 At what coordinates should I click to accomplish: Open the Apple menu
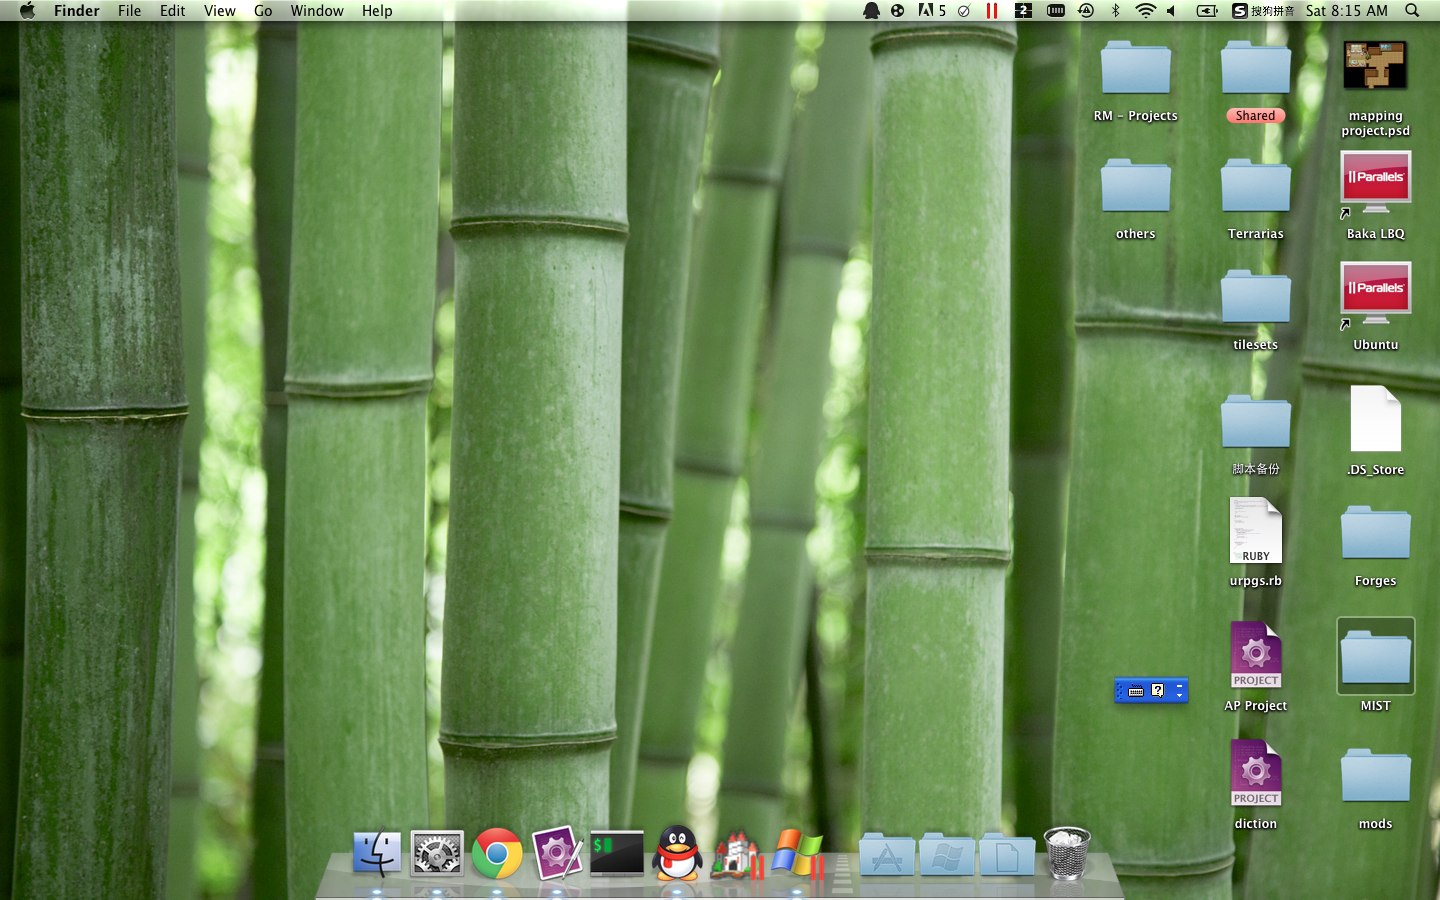click(x=27, y=10)
